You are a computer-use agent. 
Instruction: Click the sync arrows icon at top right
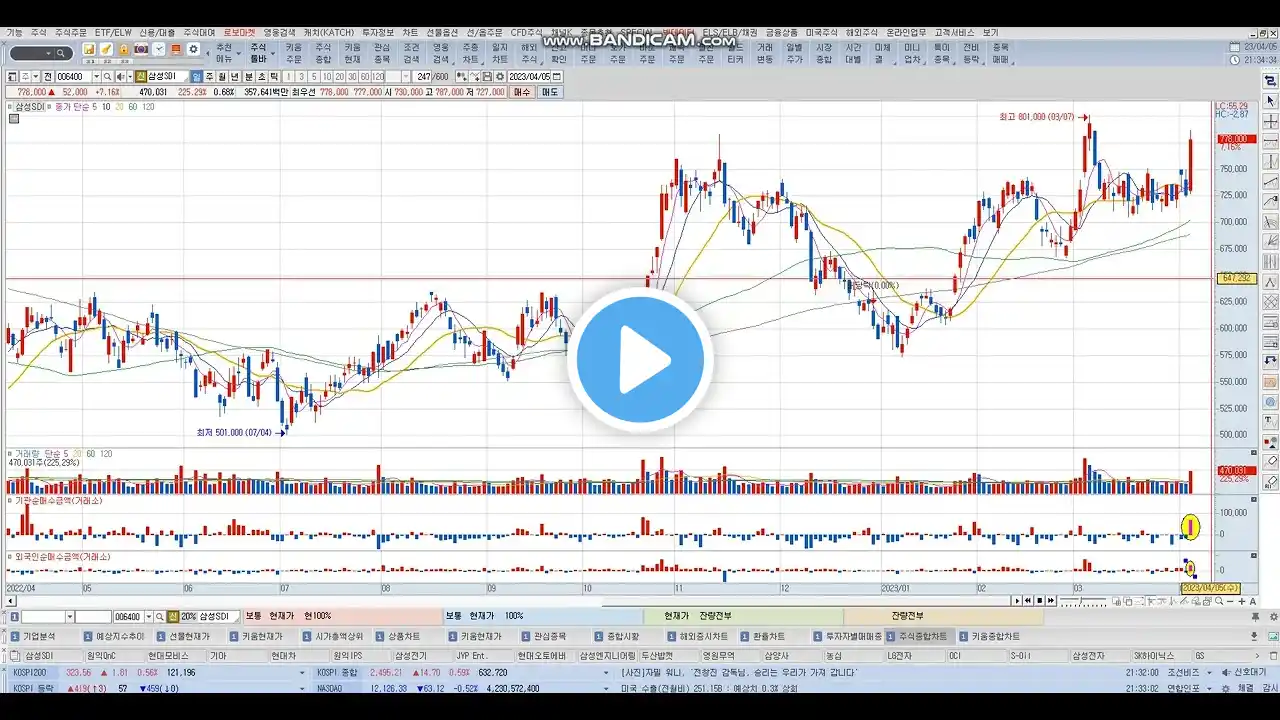click(1271, 81)
